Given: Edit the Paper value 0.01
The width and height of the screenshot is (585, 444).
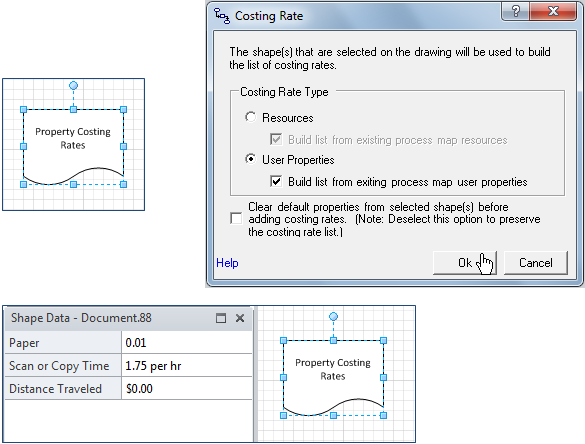Looking at the screenshot, I should point(187,343).
